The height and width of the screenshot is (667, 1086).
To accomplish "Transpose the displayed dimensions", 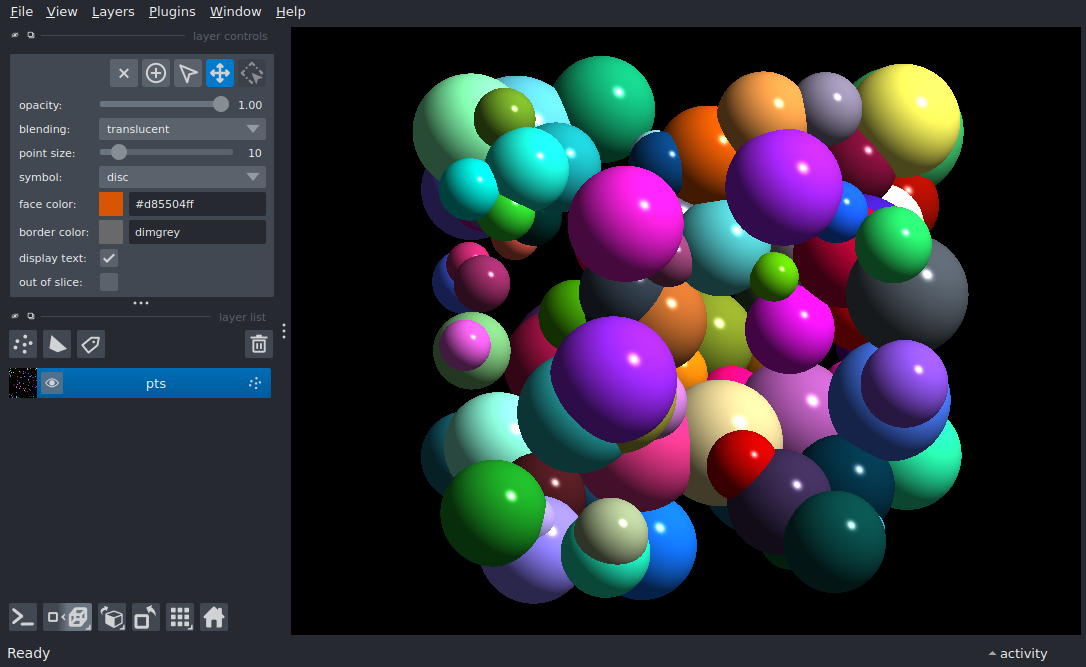I will (145, 617).
